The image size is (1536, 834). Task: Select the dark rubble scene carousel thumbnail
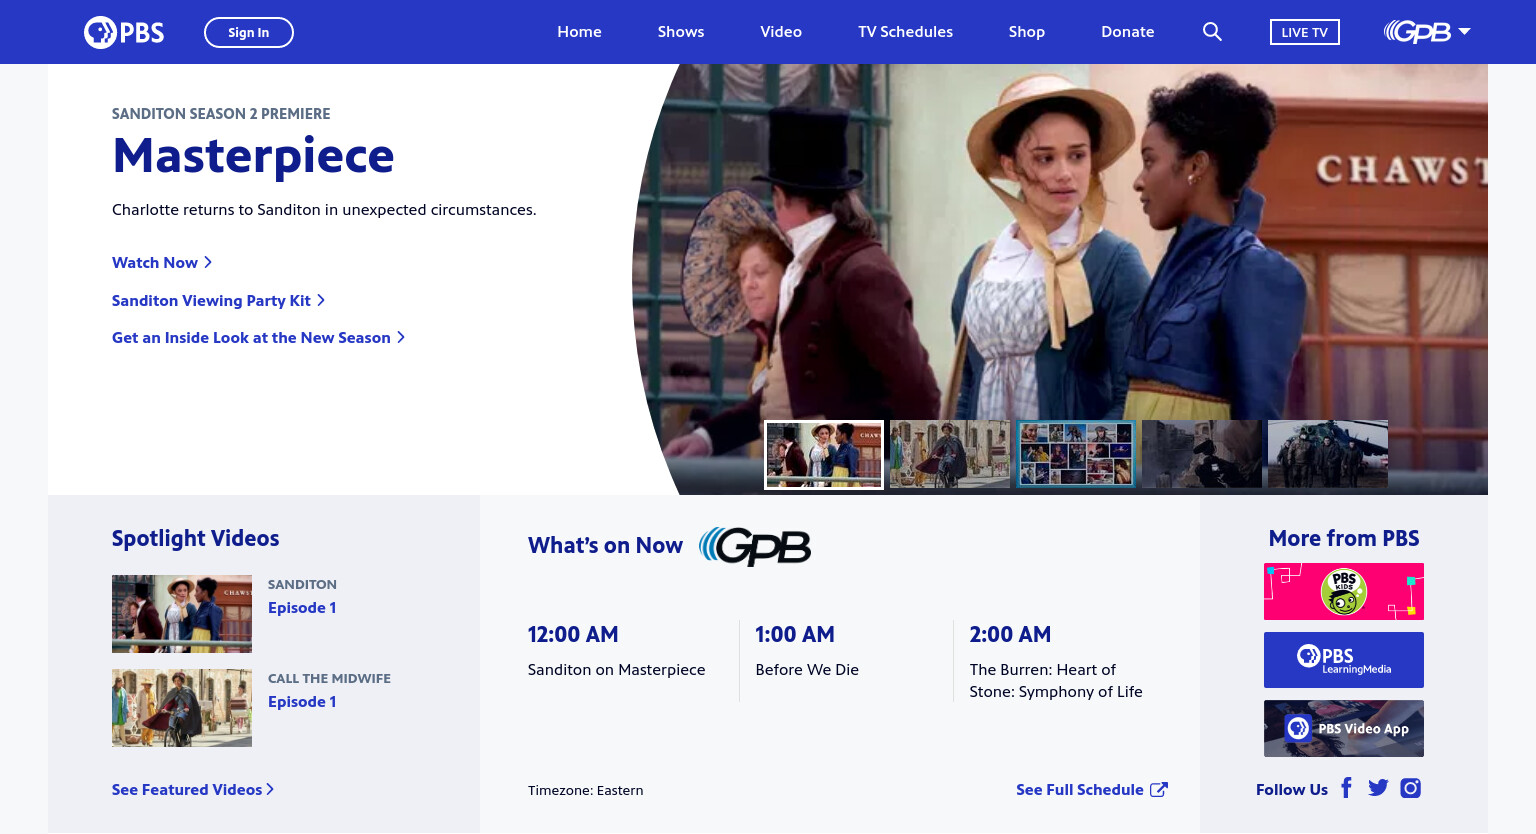click(1202, 454)
